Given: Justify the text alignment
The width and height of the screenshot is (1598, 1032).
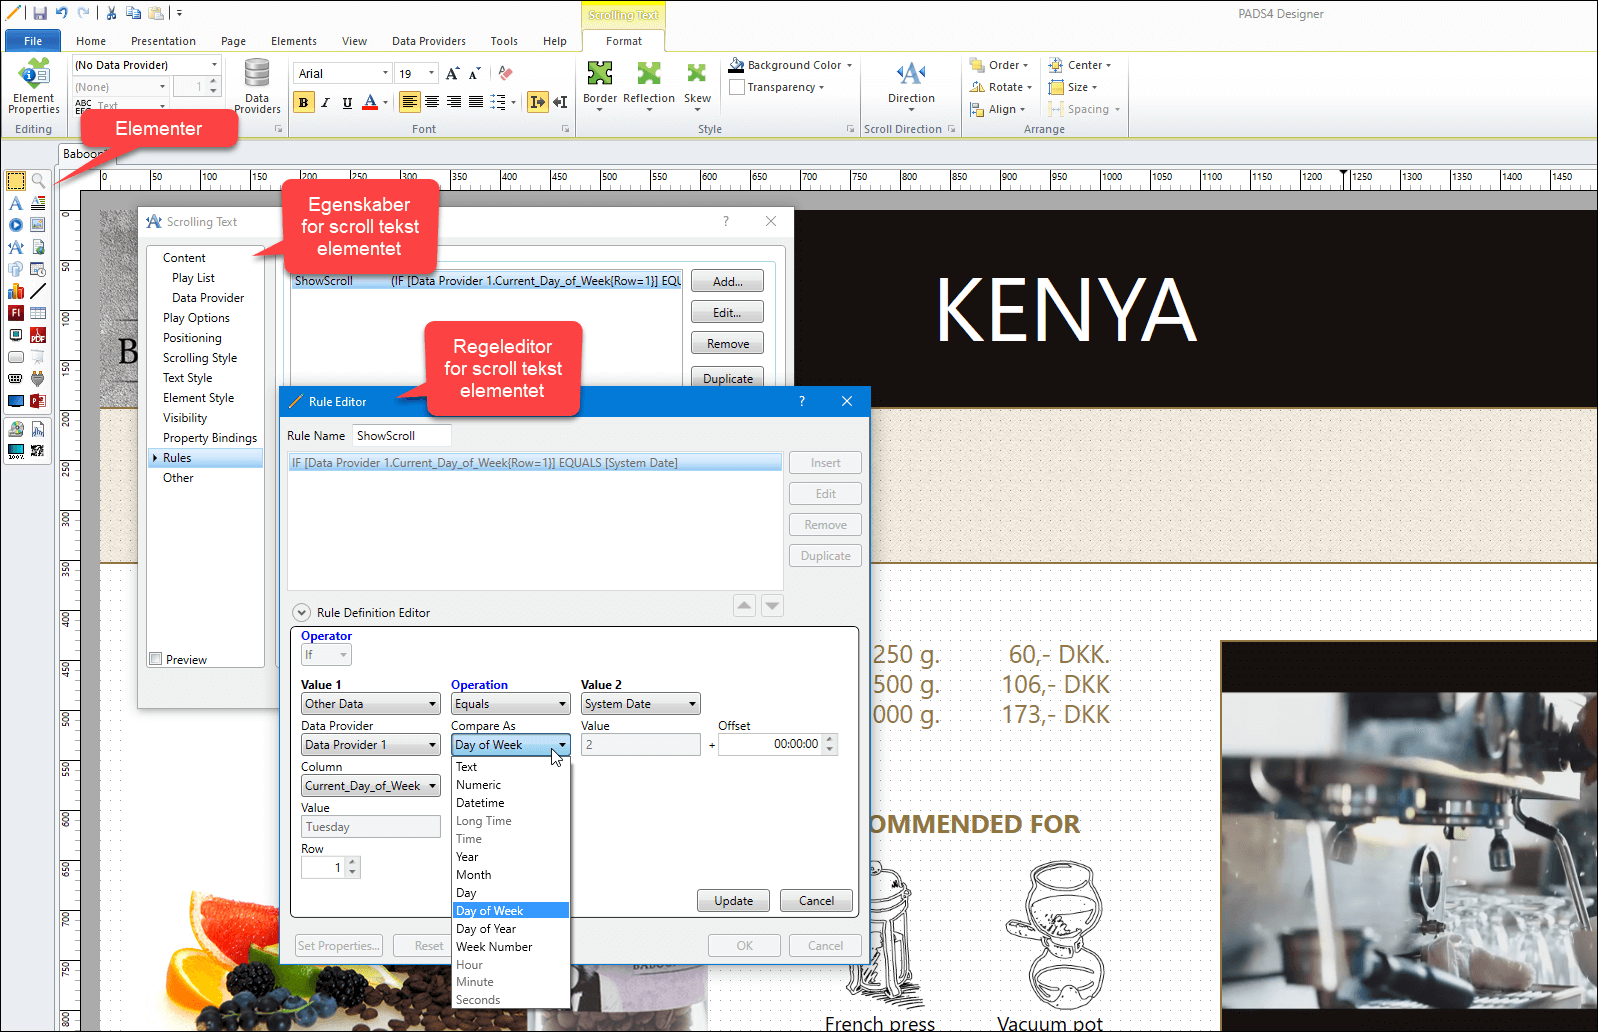Looking at the screenshot, I should pyautogui.click(x=476, y=102).
